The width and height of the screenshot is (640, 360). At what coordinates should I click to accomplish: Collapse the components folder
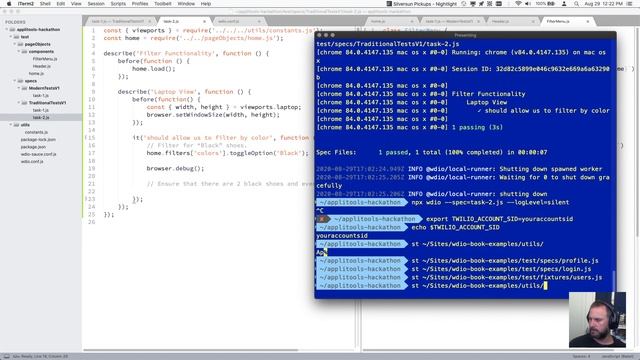(x=19, y=51)
